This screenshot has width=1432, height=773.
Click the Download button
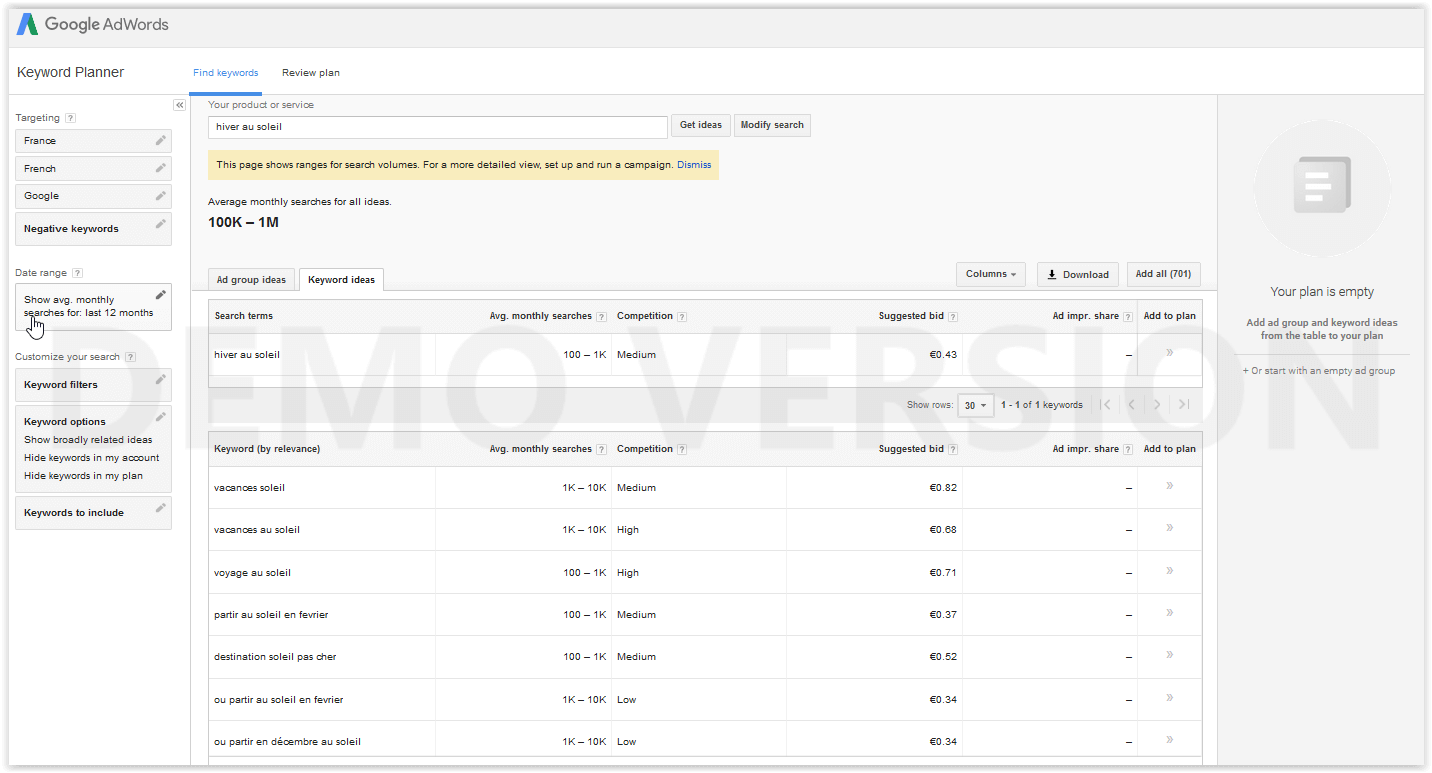pyautogui.click(x=1077, y=274)
